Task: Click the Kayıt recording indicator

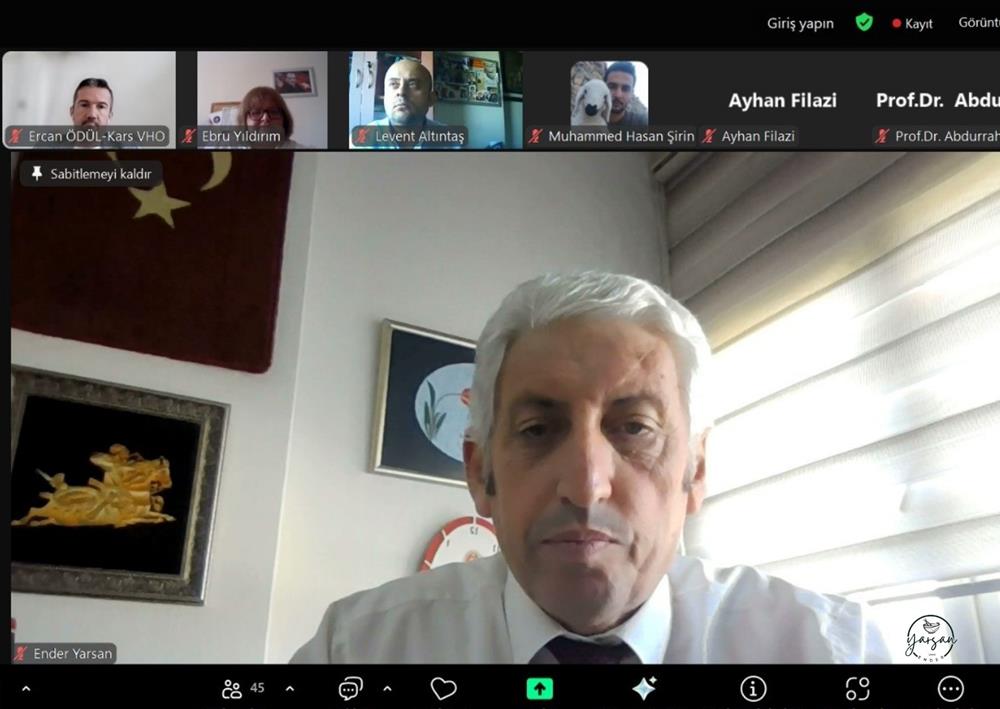Action: [x=912, y=23]
